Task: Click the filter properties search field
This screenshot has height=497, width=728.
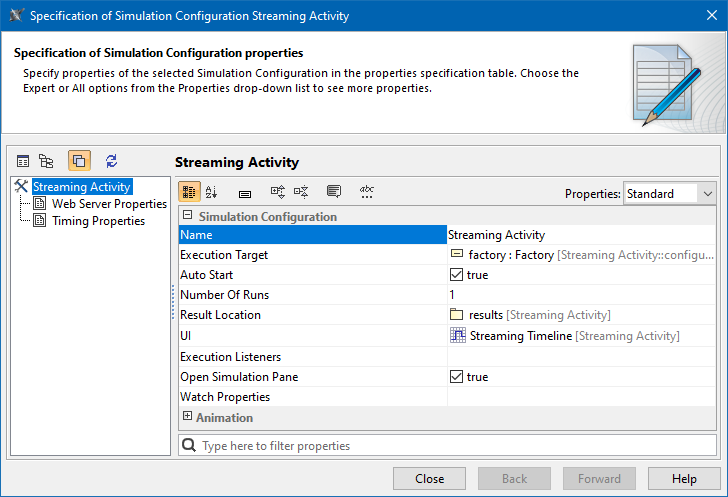Action: tap(450, 445)
